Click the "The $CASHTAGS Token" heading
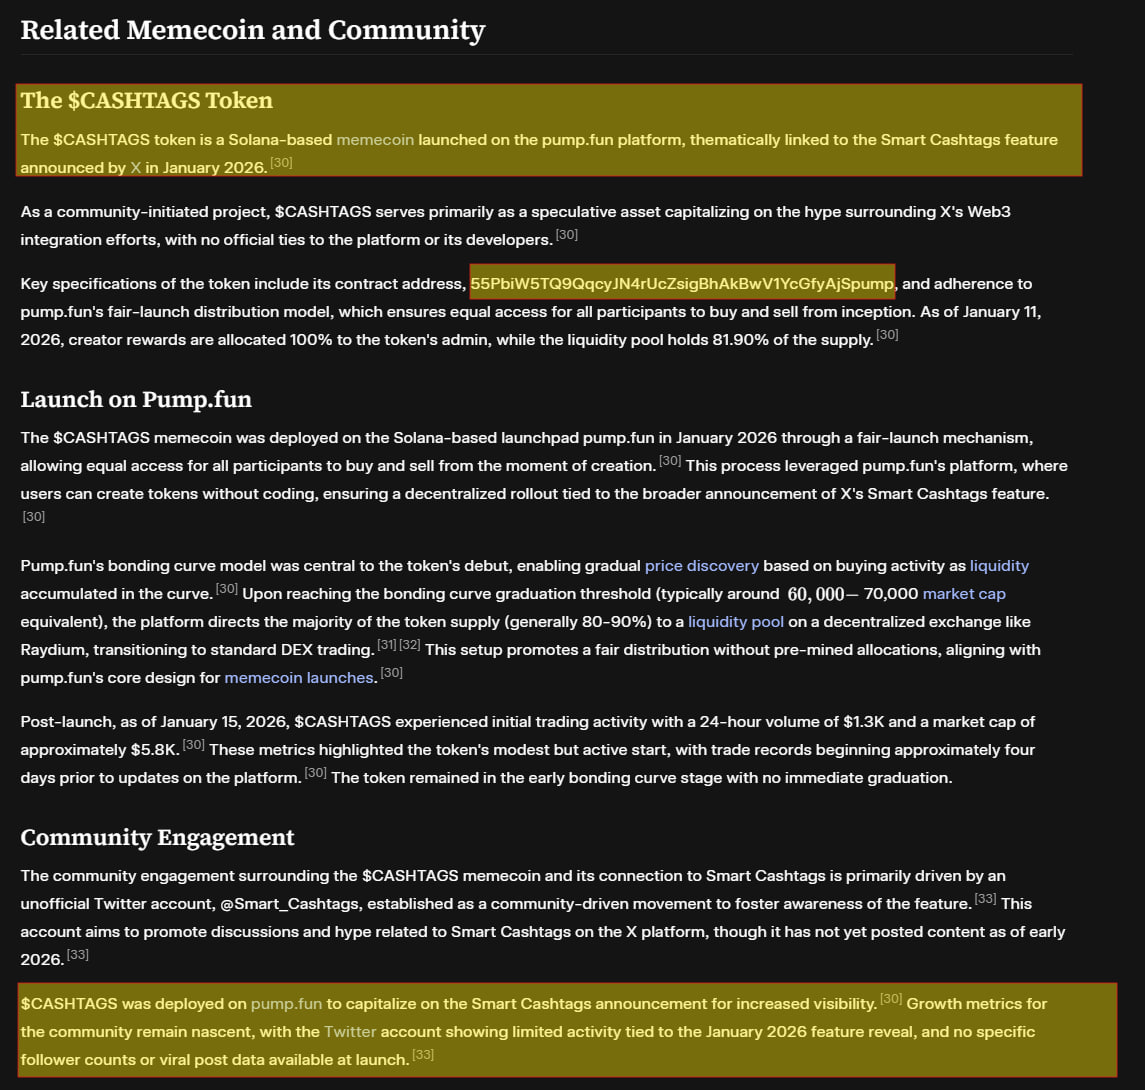Screen dimensions: 1145x1090 click(146, 100)
